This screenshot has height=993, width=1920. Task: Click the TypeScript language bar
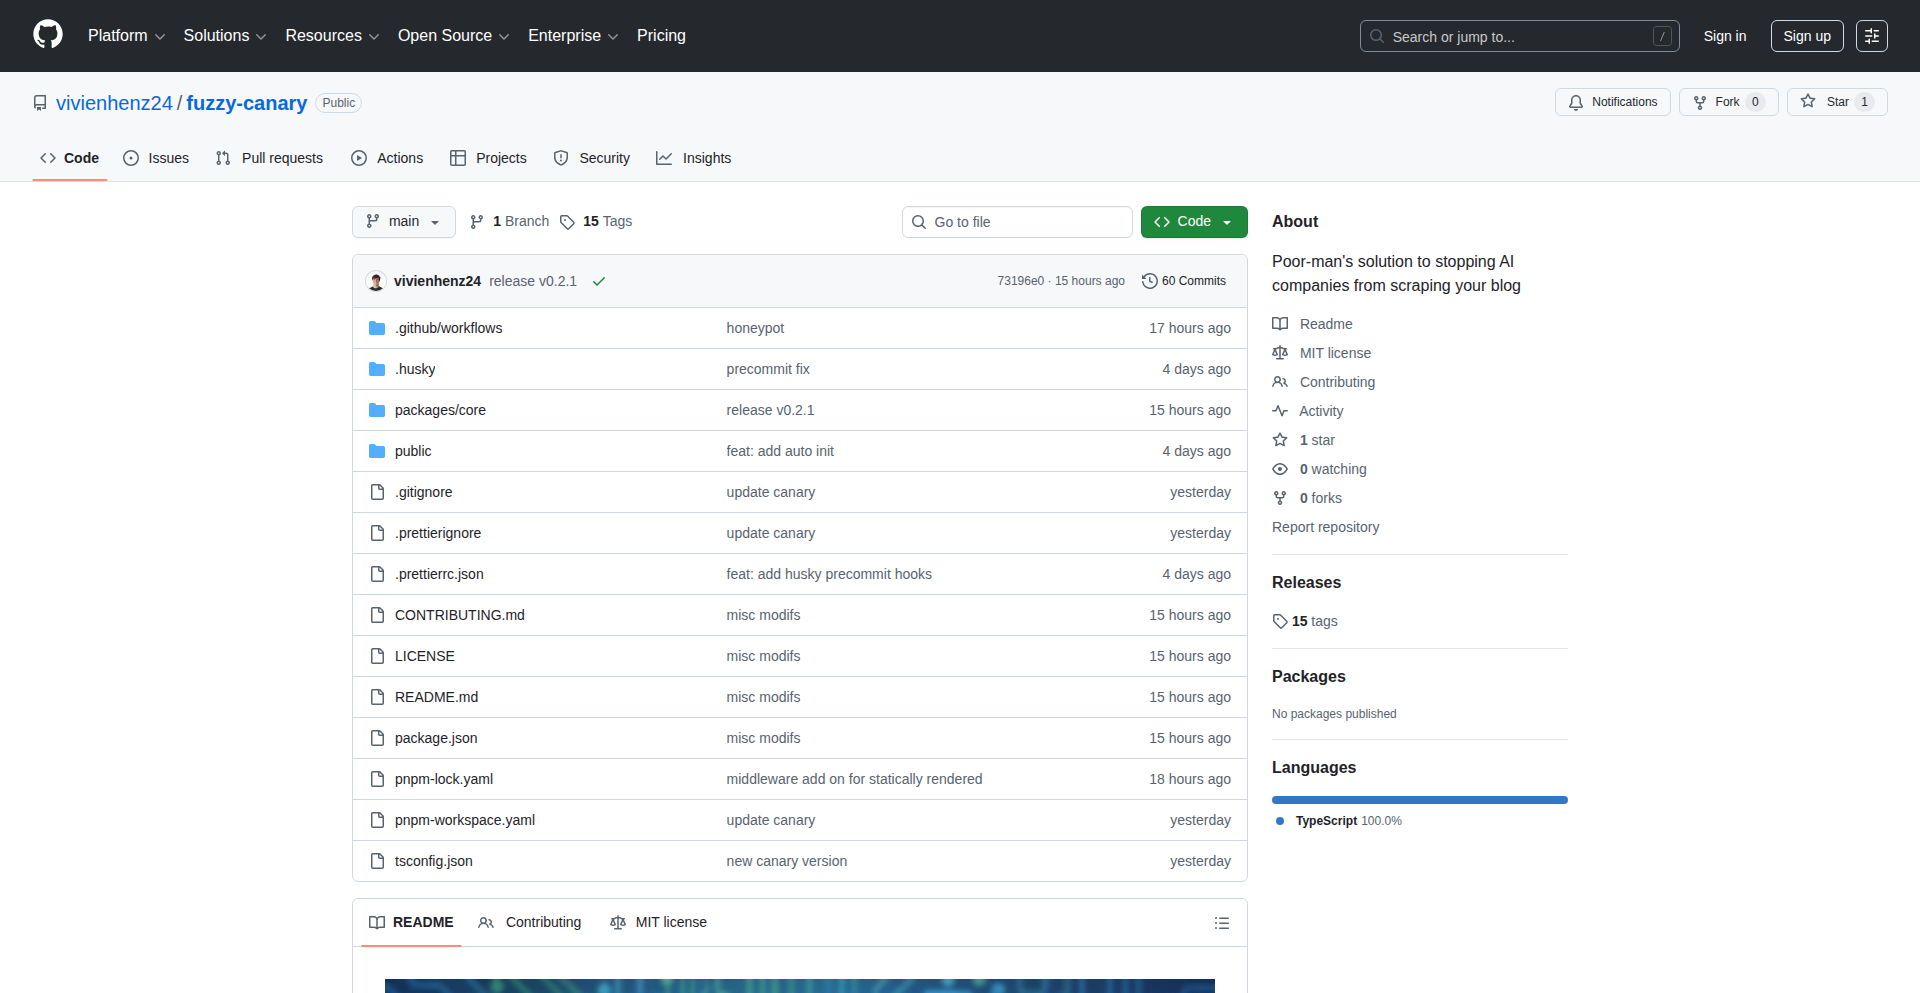coord(1419,800)
